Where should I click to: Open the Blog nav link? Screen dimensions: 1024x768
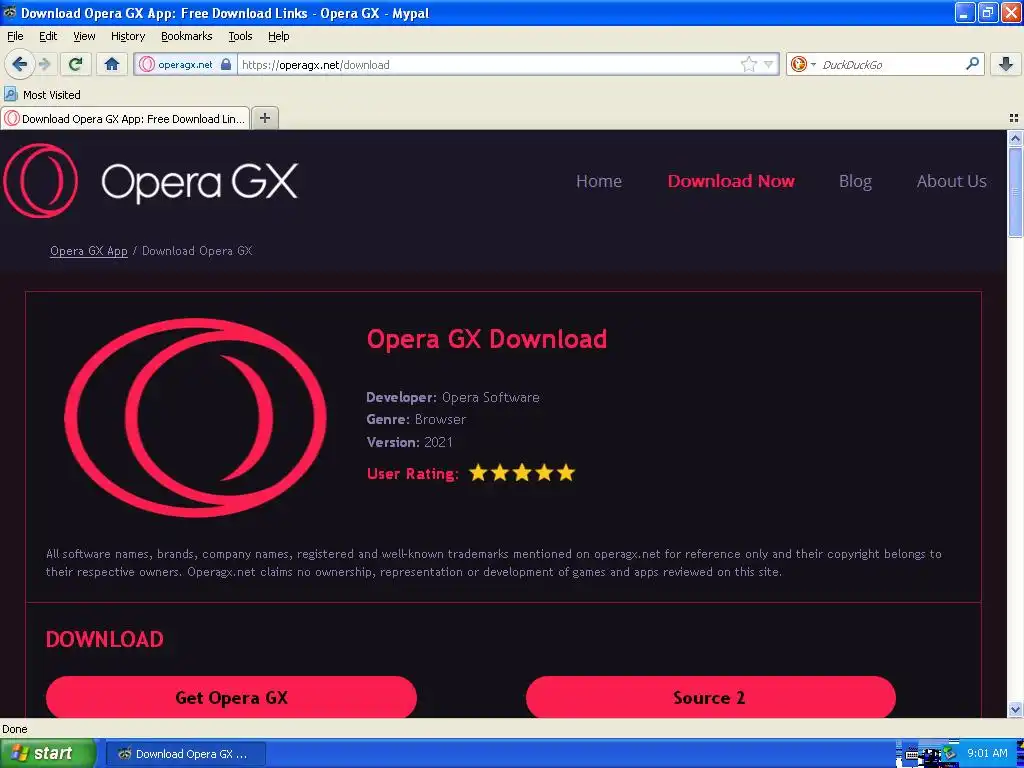tap(855, 181)
